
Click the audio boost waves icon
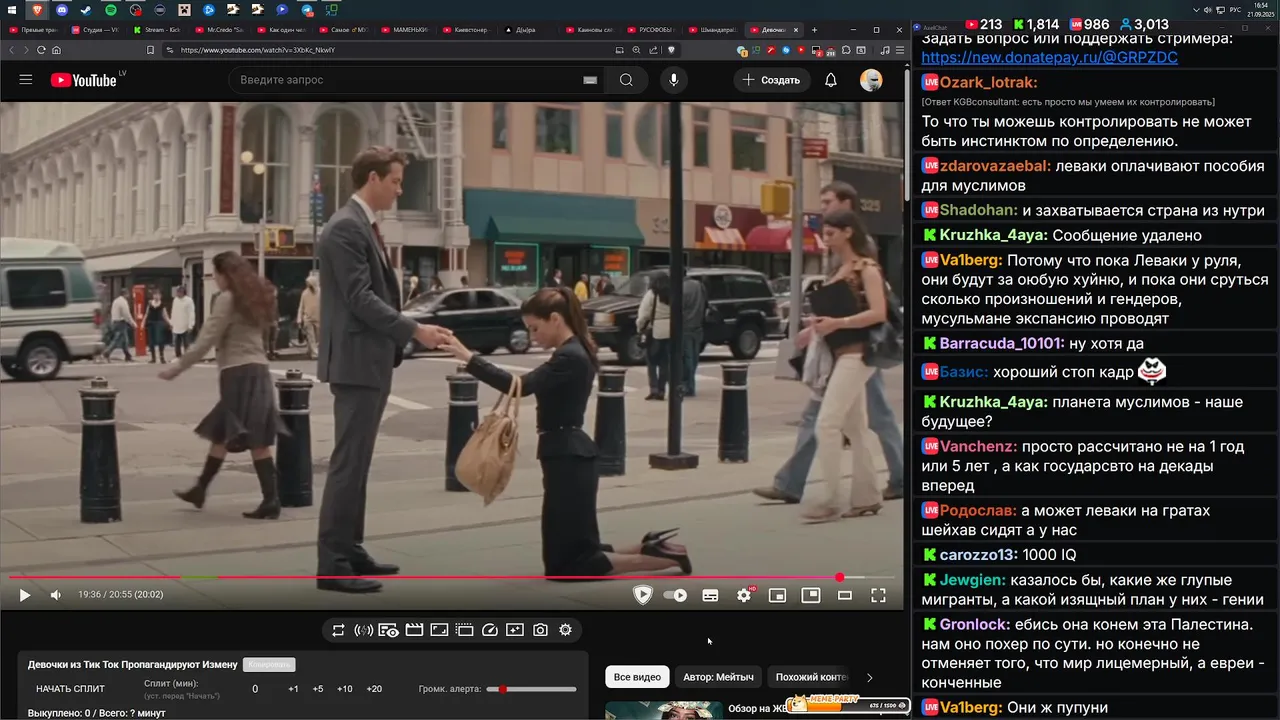[x=364, y=630]
